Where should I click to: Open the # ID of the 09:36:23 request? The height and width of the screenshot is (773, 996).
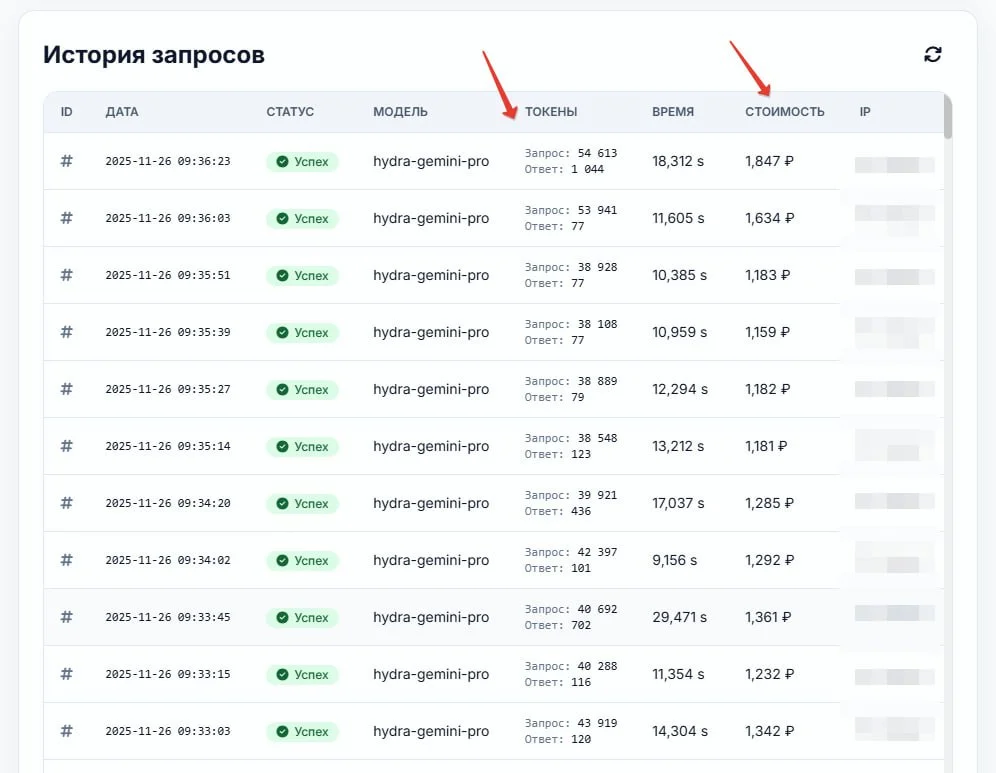[x=67, y=161]
